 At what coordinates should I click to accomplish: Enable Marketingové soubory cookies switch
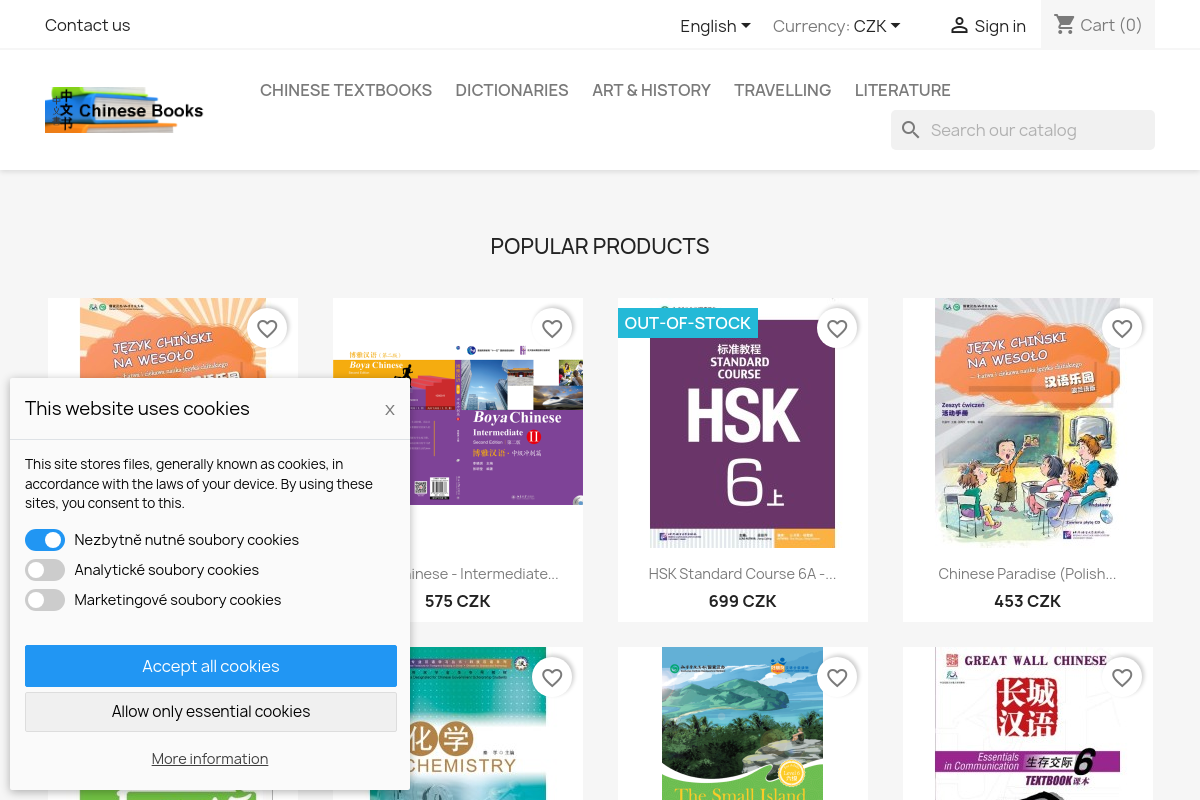click(45, 600)
